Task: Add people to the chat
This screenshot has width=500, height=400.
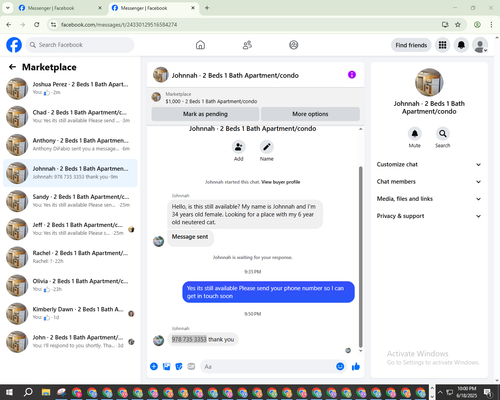Action: (238, 147)
